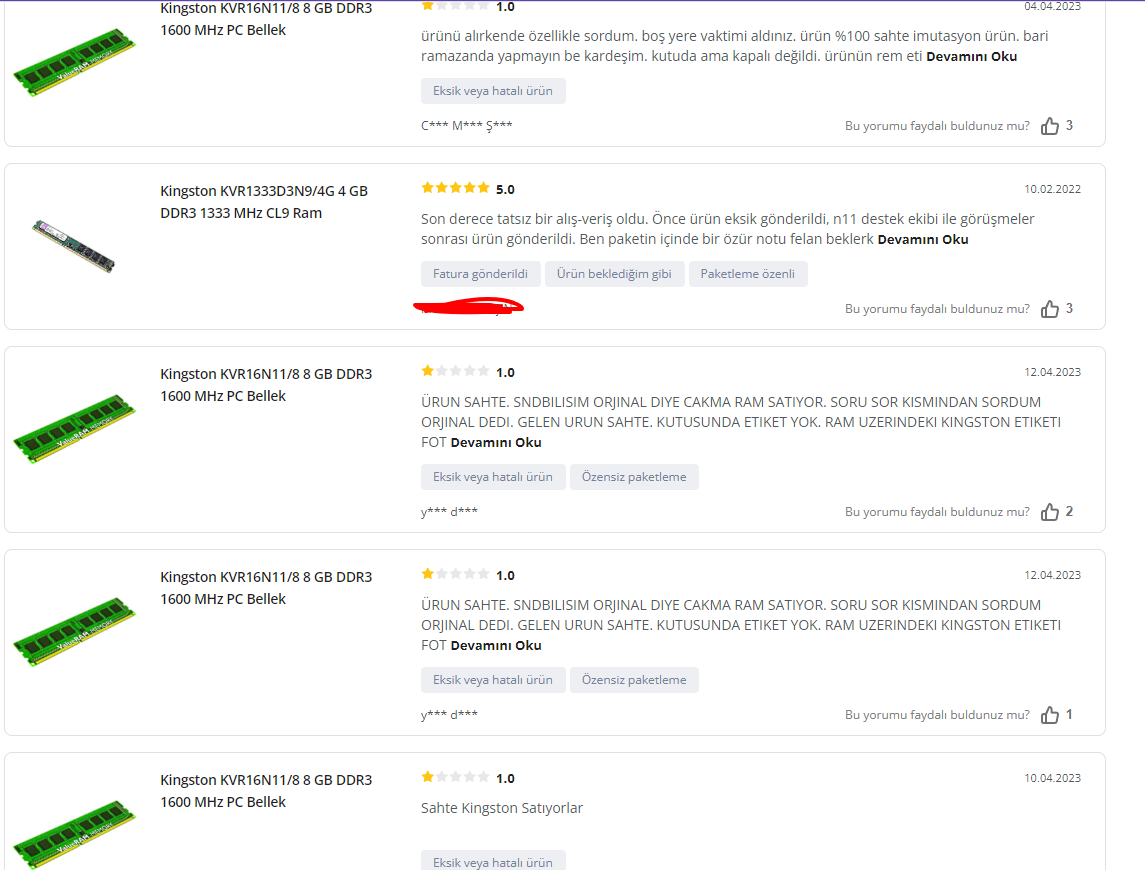Select the 'Fatura gönderildi' tag
Screen dimensions: 1145x870
480,274
